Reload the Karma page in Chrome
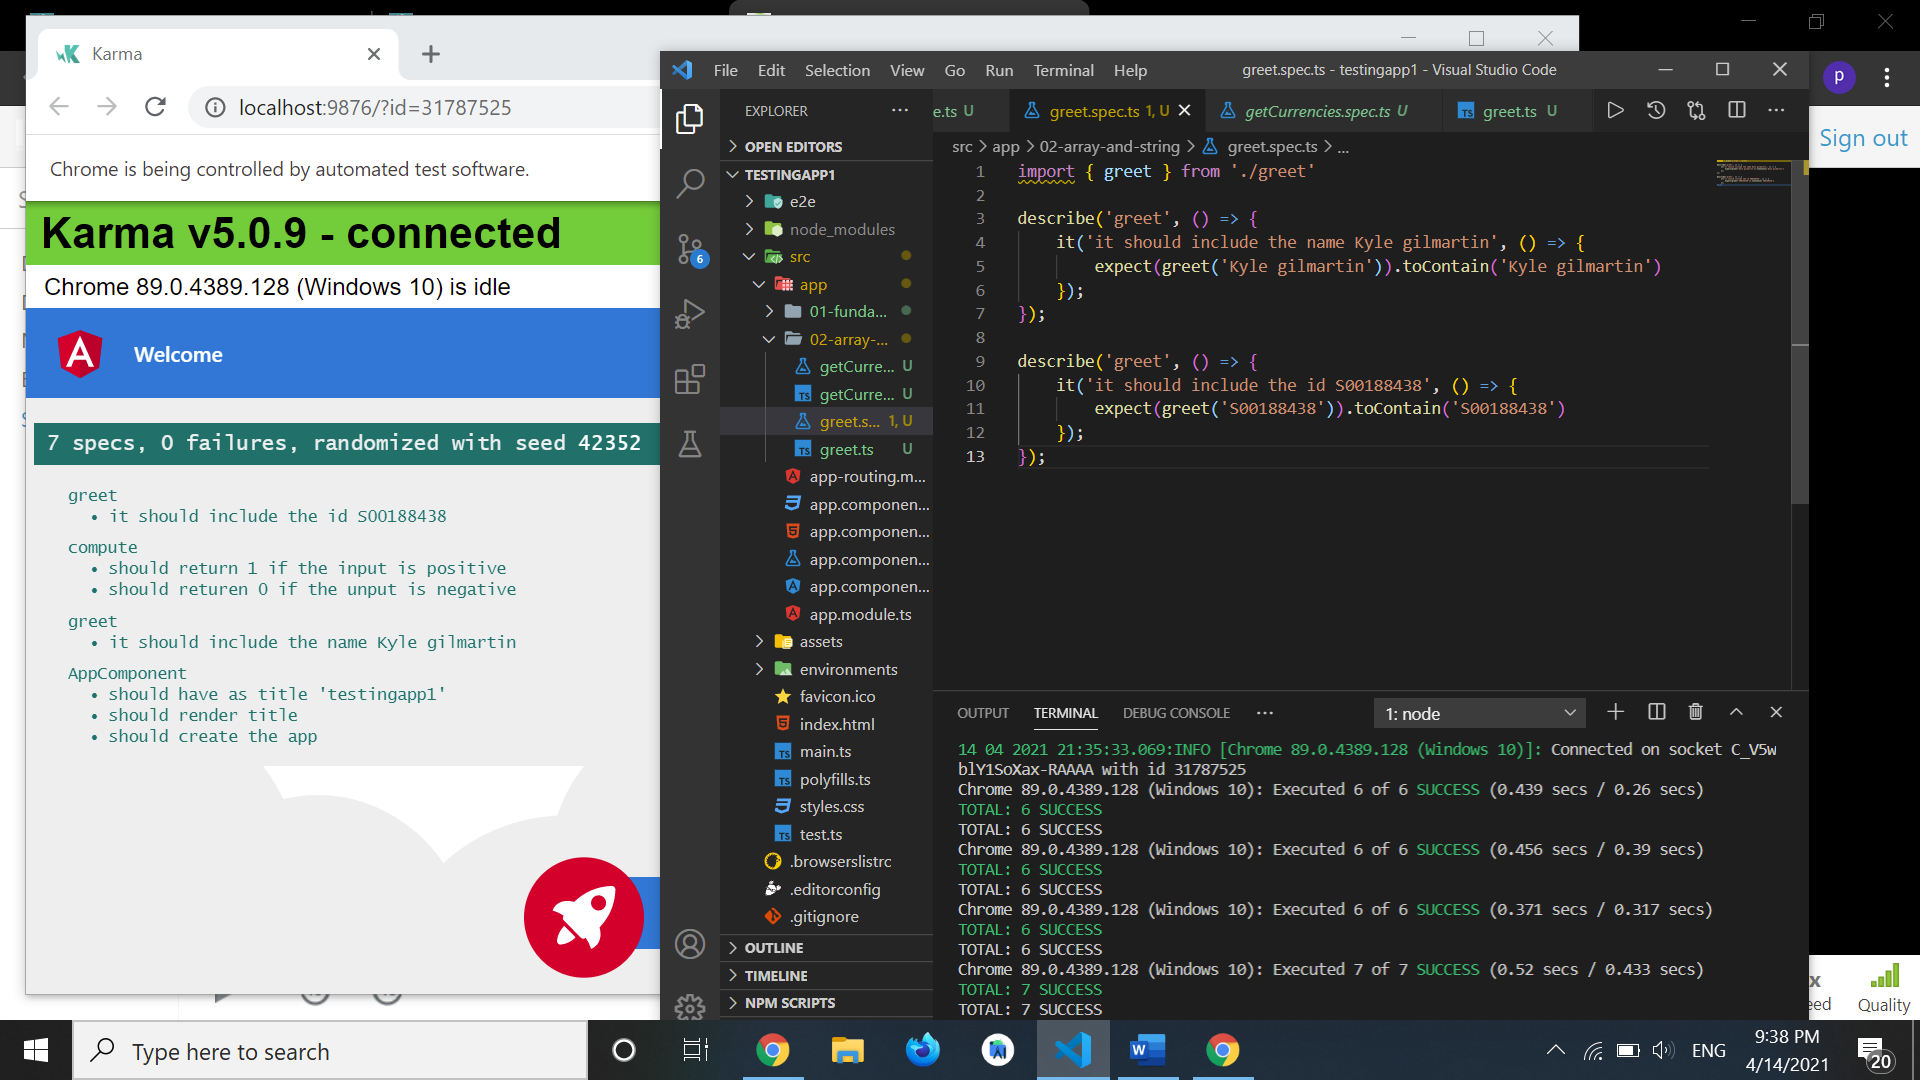Screen dimensions: 1920x1080 coord(155,107)
